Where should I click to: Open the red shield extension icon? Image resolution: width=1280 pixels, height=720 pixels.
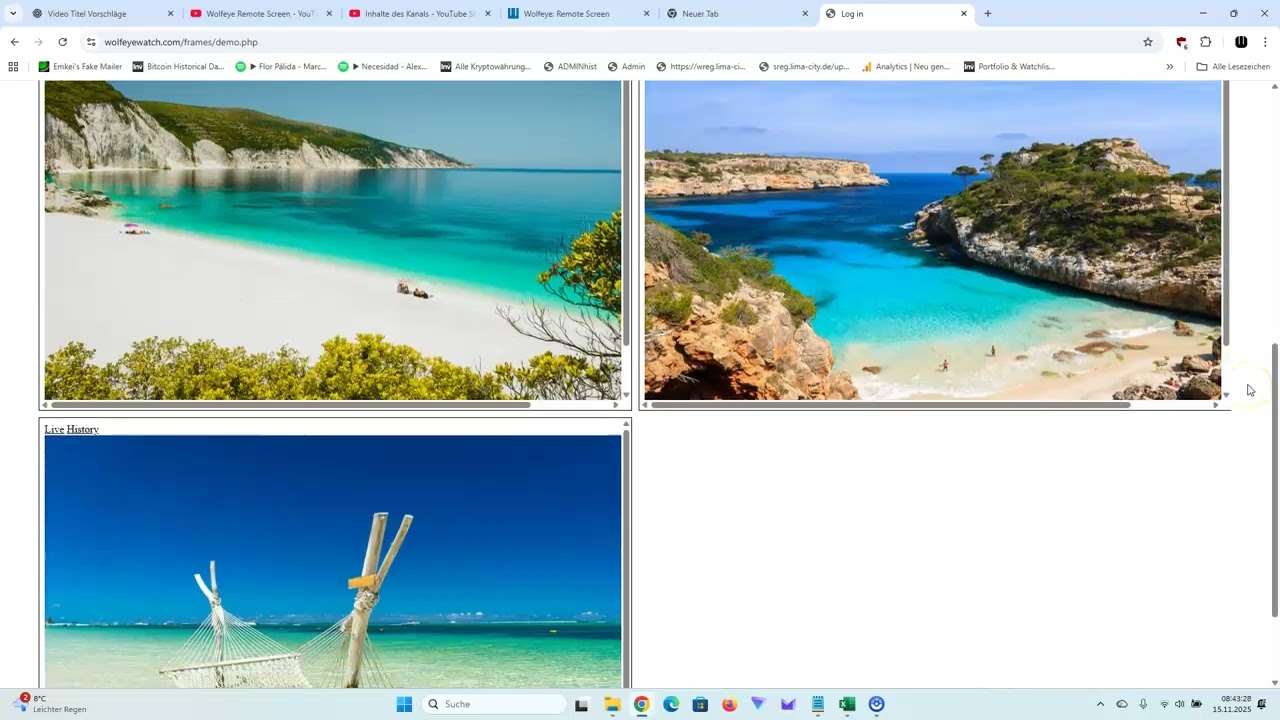pyautogui.click(x=1181, y=42)
